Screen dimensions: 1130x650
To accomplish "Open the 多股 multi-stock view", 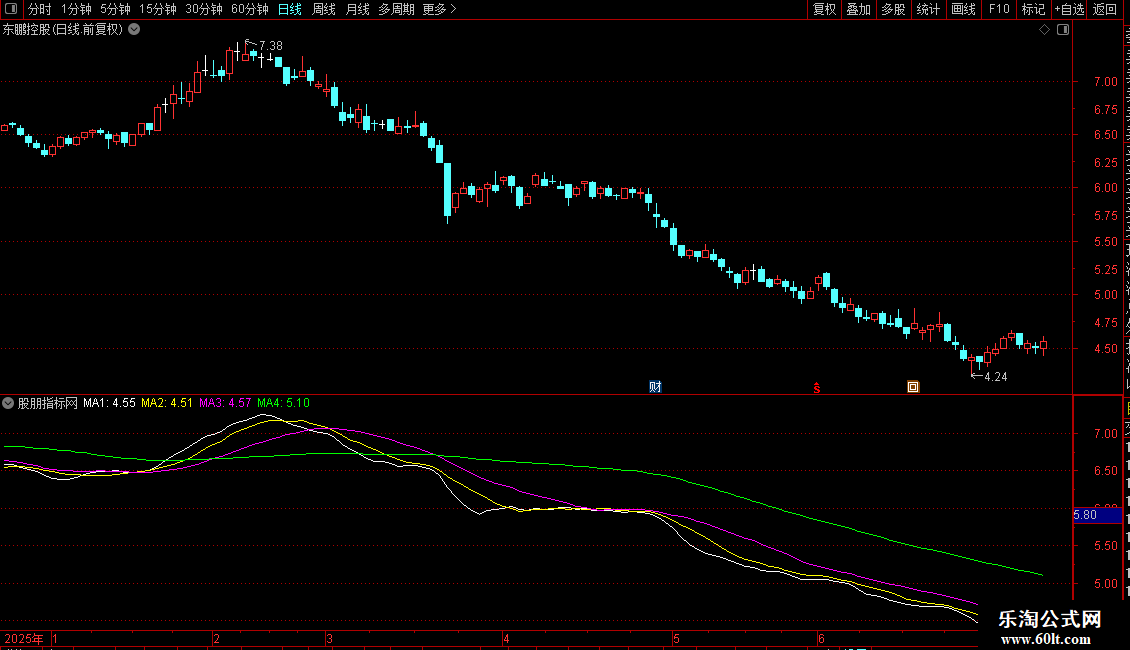I will 893,9.
